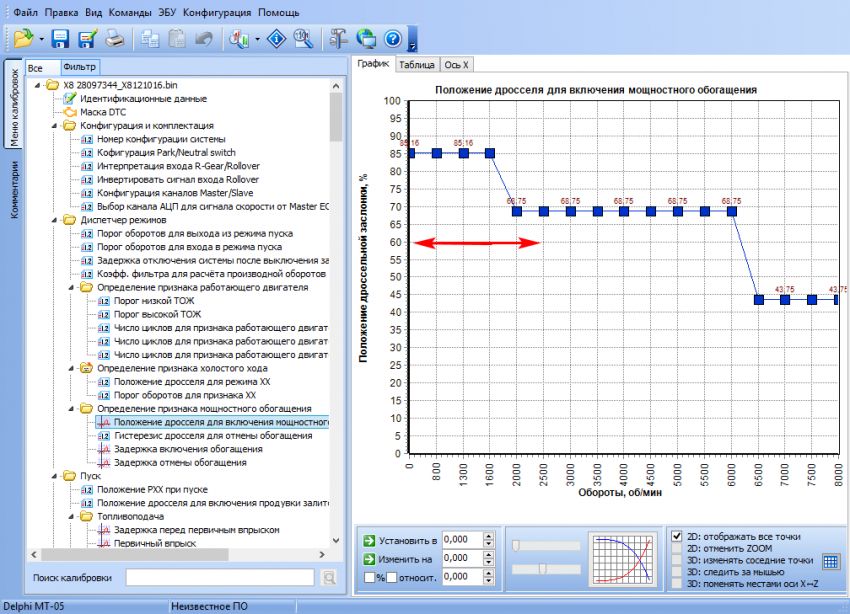Collapse the Конфигурация и комплектация folder
This screenshot has width=850, height=614.
(54, 126)
